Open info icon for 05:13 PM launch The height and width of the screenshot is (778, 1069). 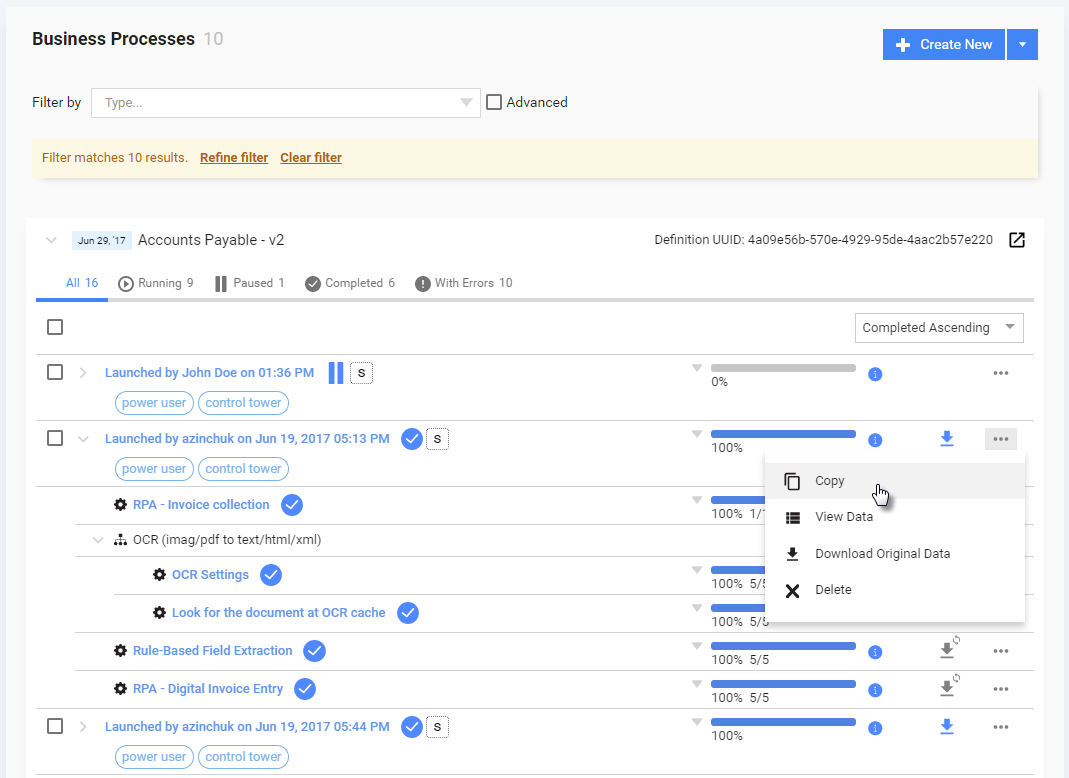(x=875, y=440)
